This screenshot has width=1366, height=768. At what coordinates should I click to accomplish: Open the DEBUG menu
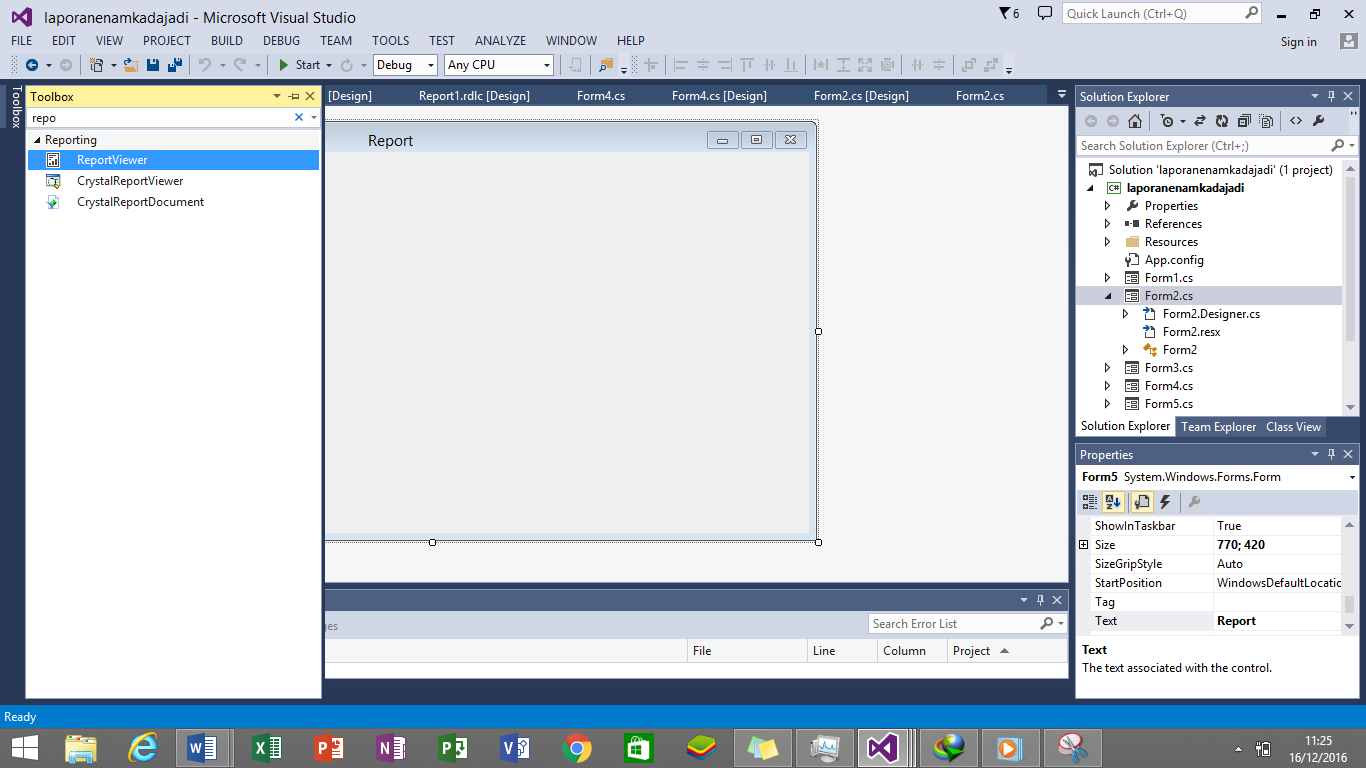[x=281, y=41]
